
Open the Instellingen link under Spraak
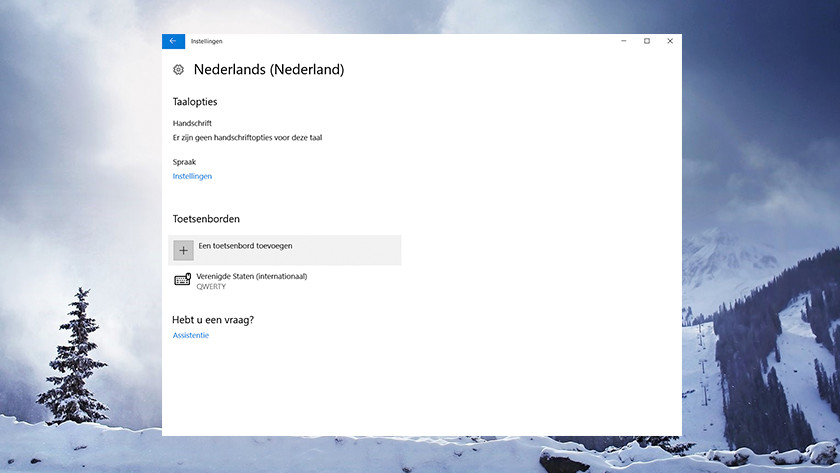(192, 176)
